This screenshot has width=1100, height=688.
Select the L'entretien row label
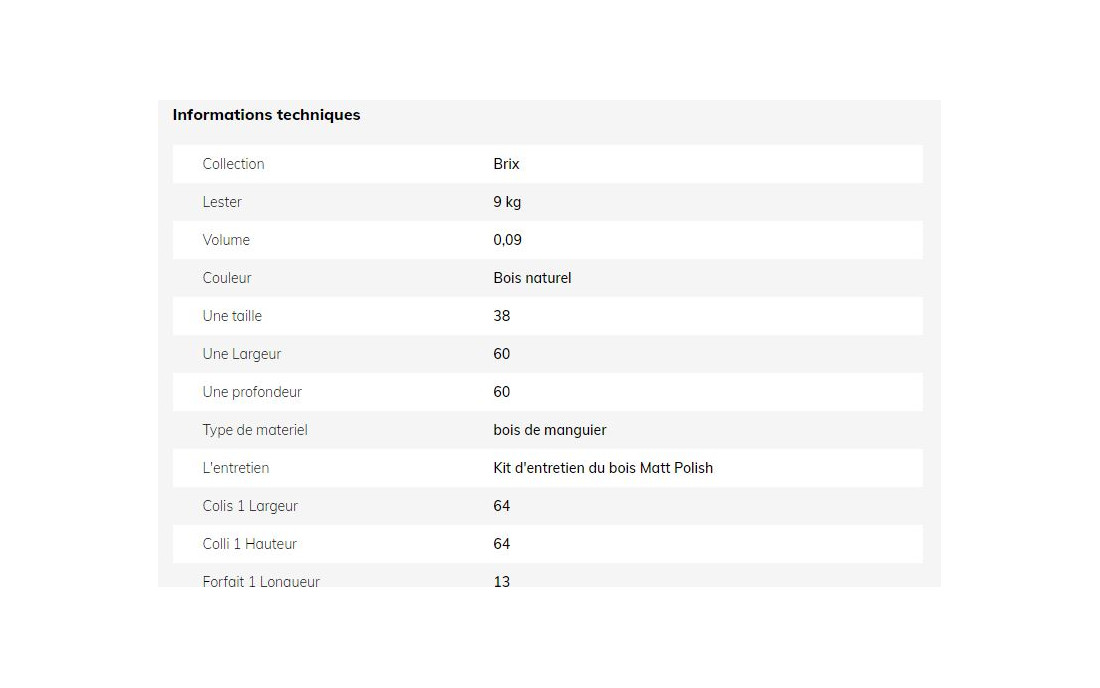click(x=236, y=468)
